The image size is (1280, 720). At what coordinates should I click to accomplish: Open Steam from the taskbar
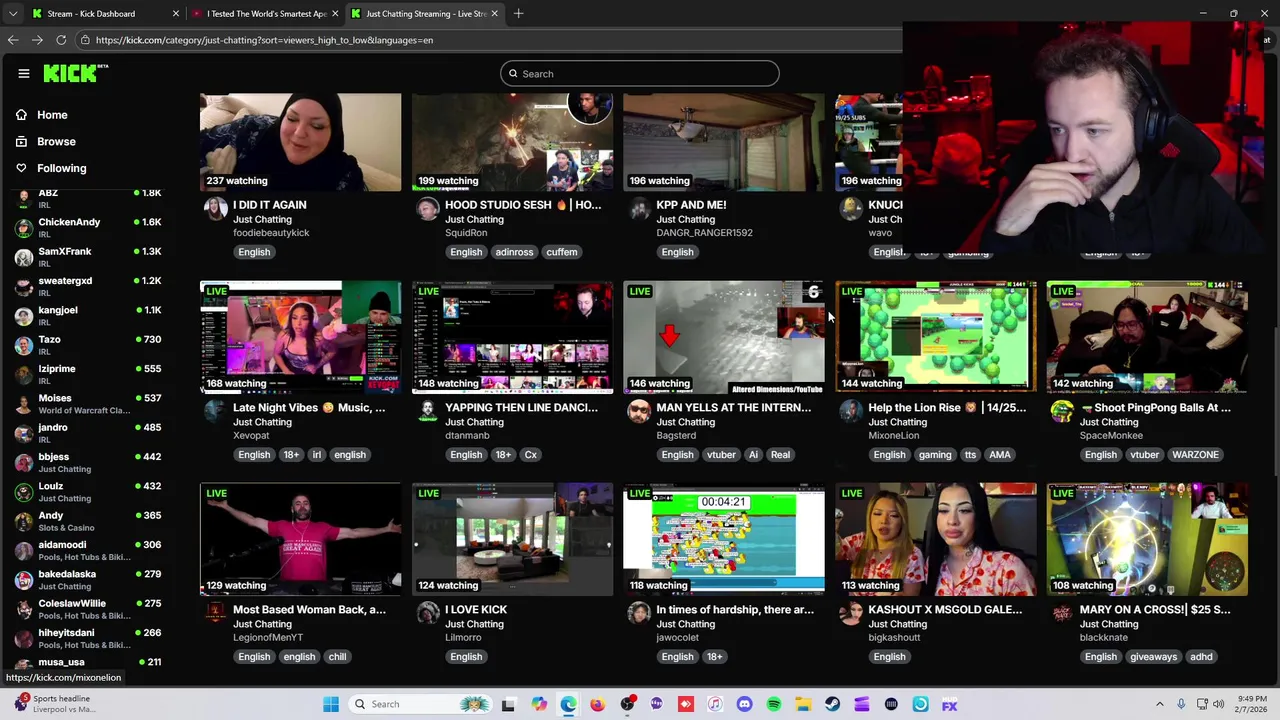tap(832, 704)
